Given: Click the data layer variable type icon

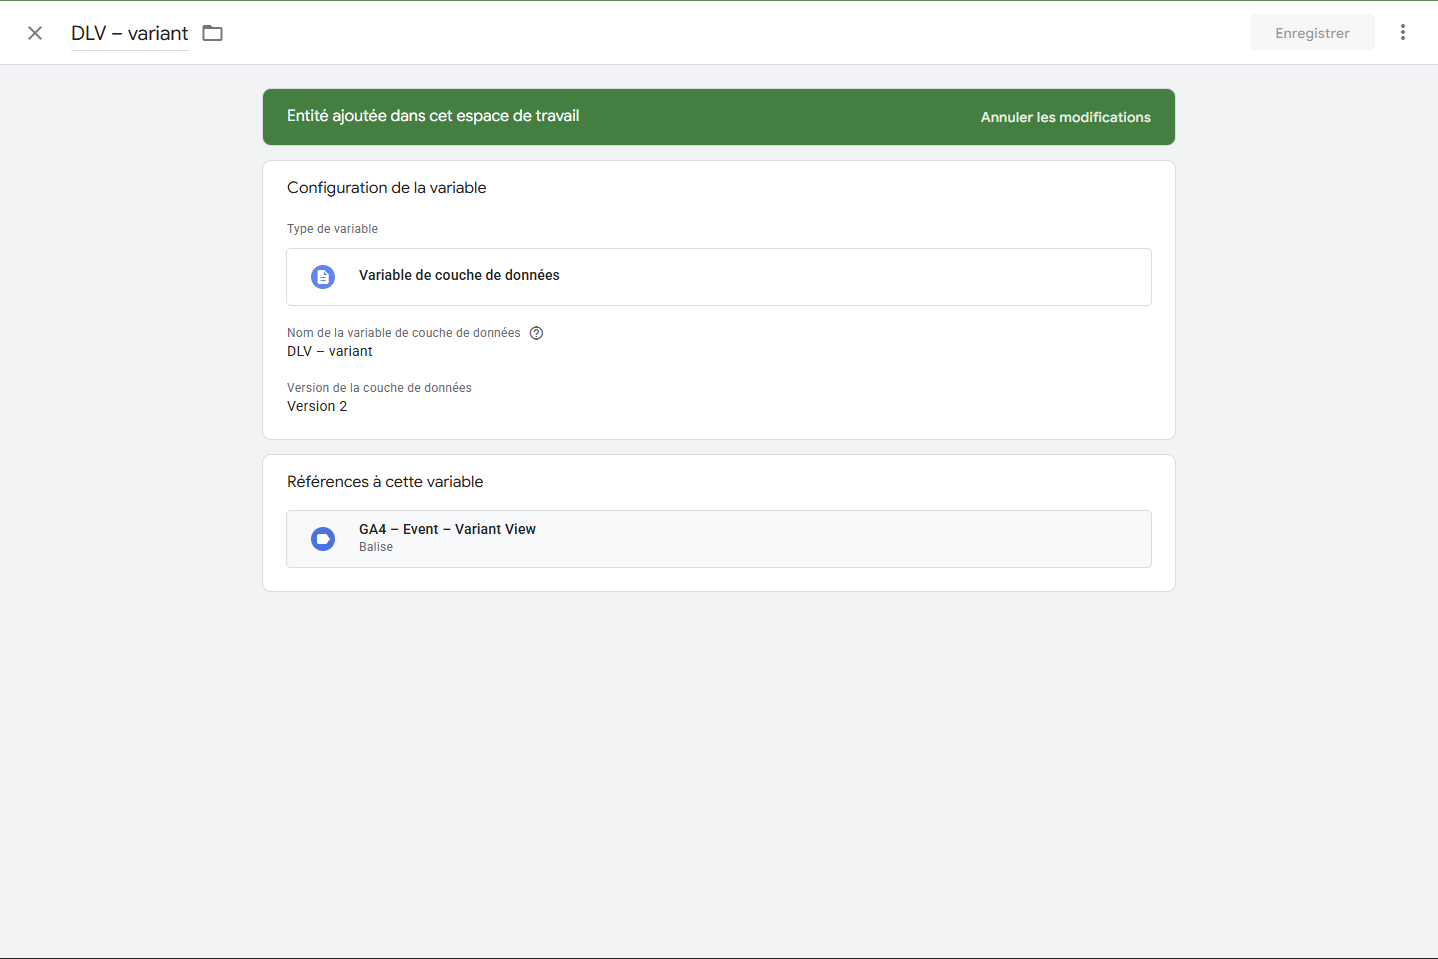Looking at the screenshot, I should point(323,277).
